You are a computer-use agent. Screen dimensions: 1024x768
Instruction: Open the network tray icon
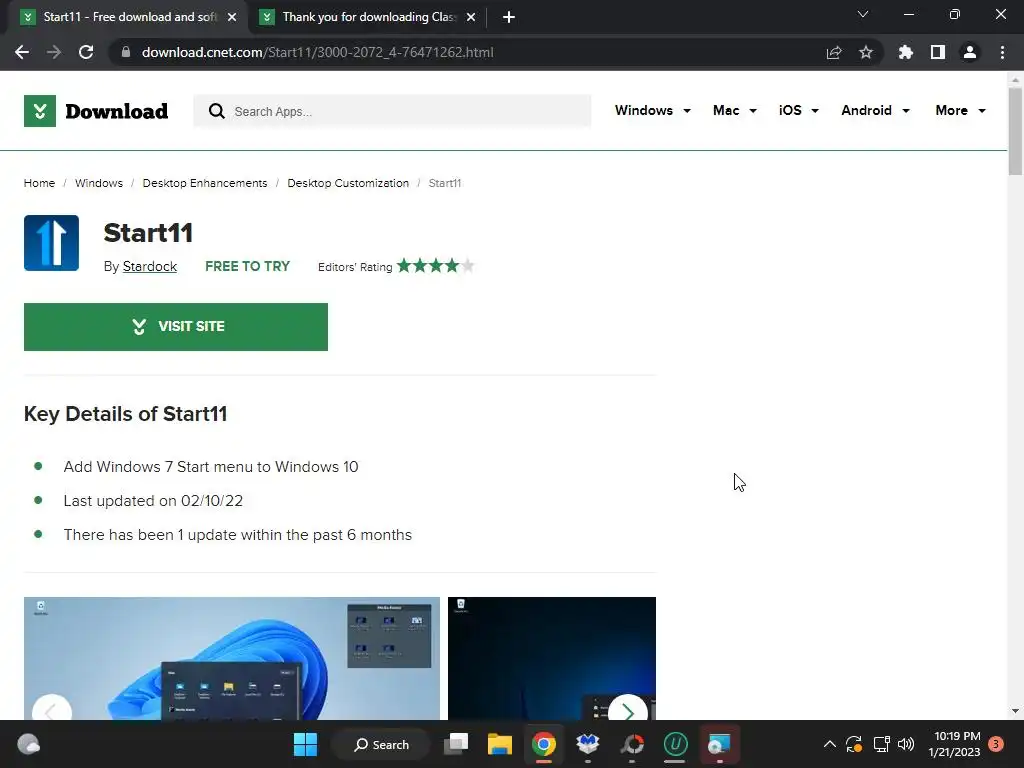[881, 744]
